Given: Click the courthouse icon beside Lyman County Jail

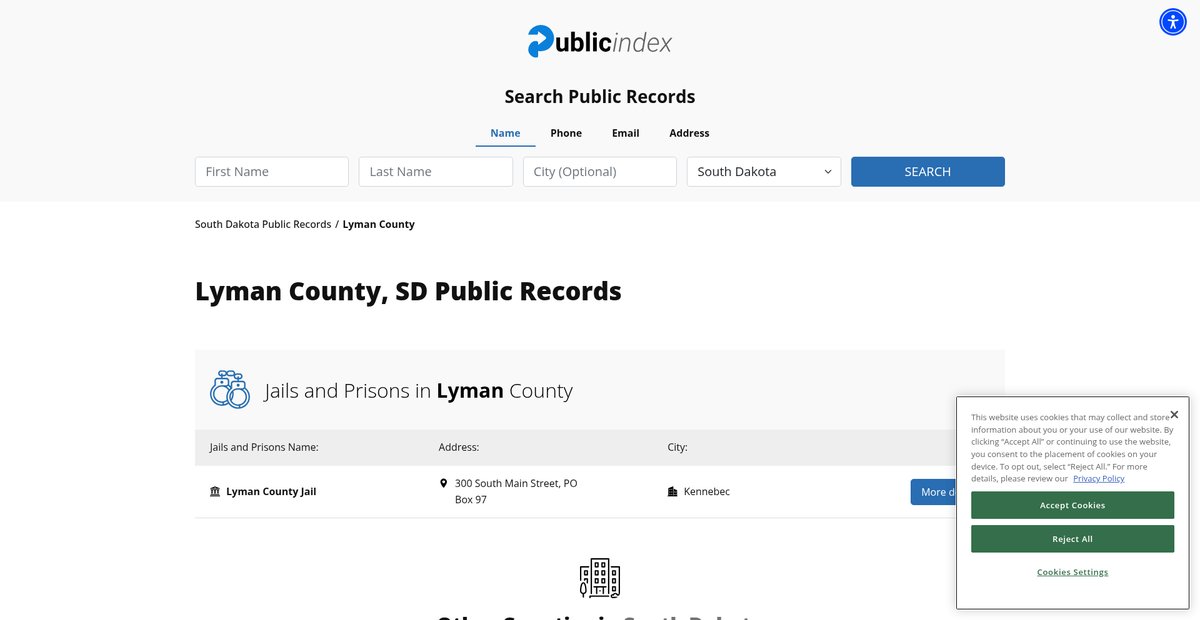Looking at the screenshot, I should tap(215, 492).
